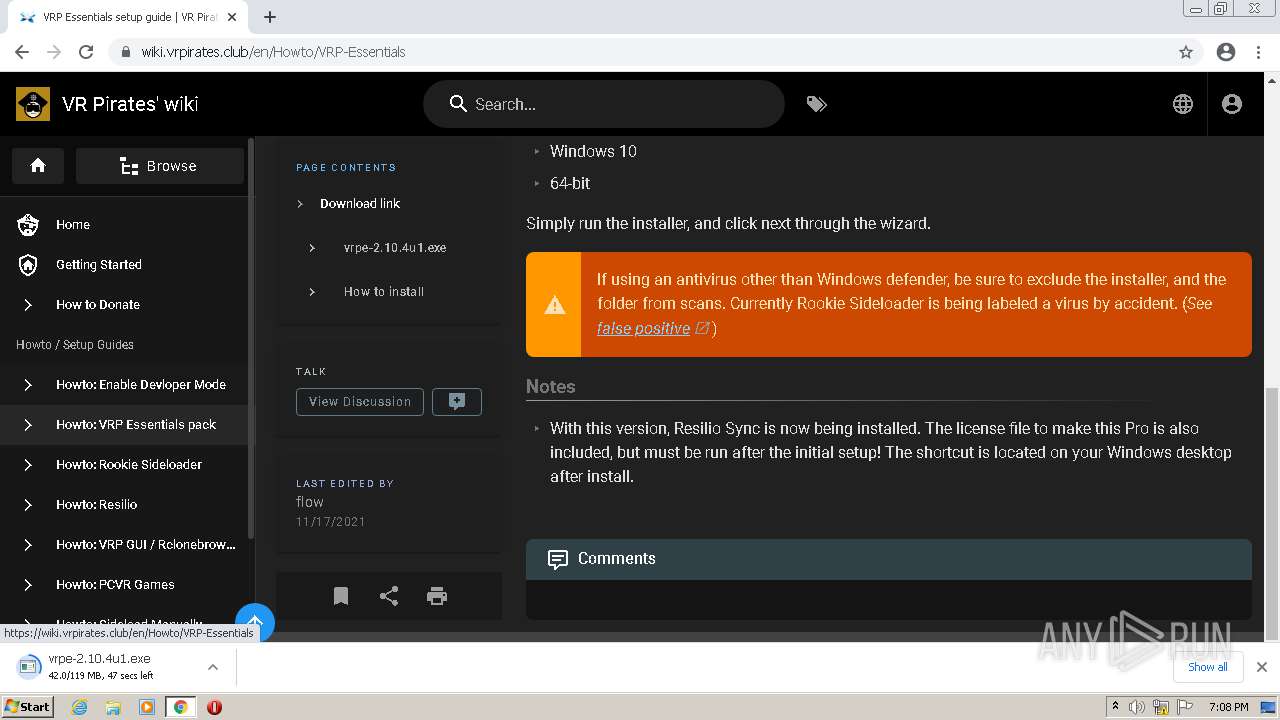Open Chrome profile avatar menu
Image resolution: width=1280 pixels, height=720 pixels.
pyautogui.click(x=1226, y=52)
